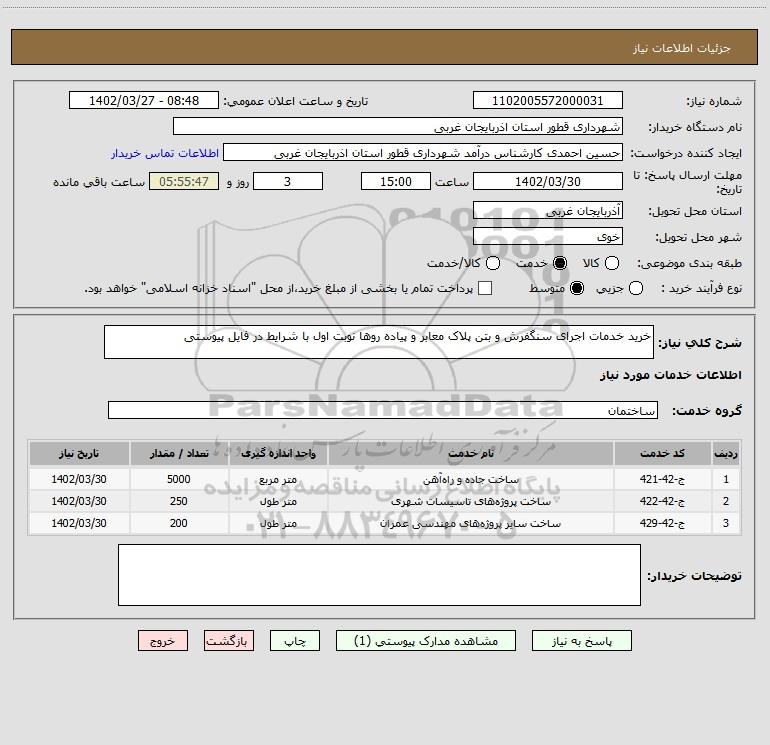
Task: Tick the اسناد خزانه اسلامی payment checkbox
Action: [x=485, y=288]
